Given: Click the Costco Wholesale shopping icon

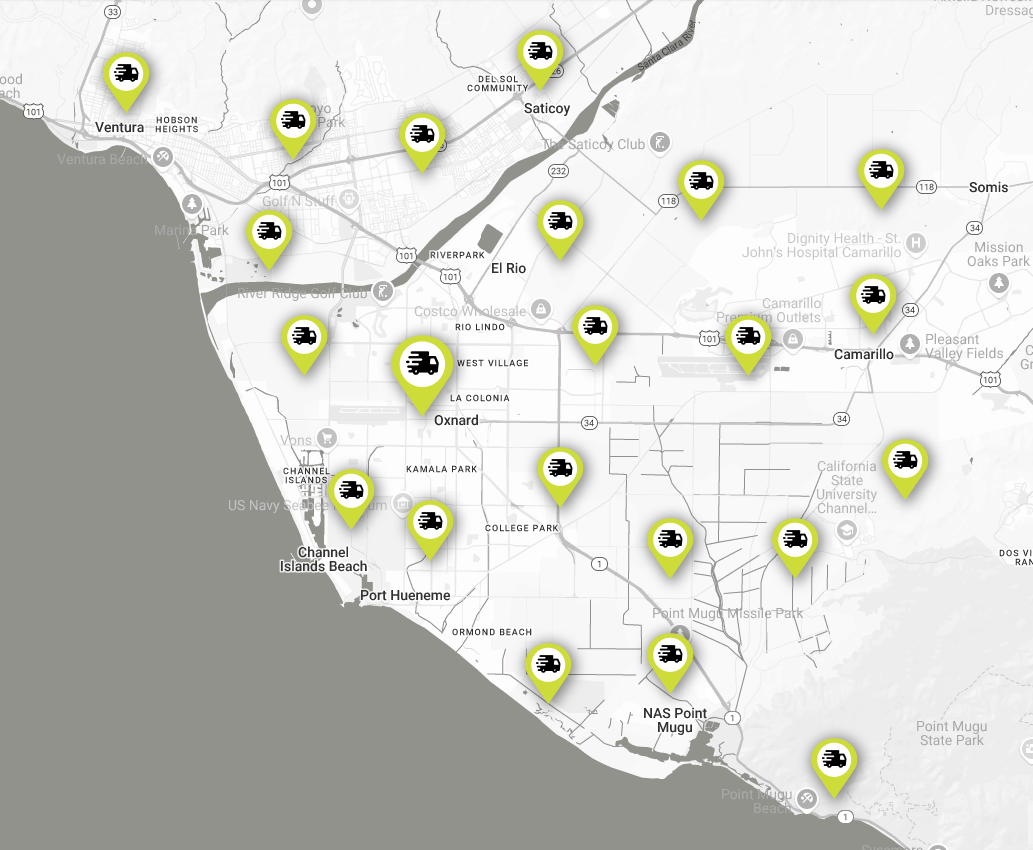Looking at the screenshot, I should [541, 307].
